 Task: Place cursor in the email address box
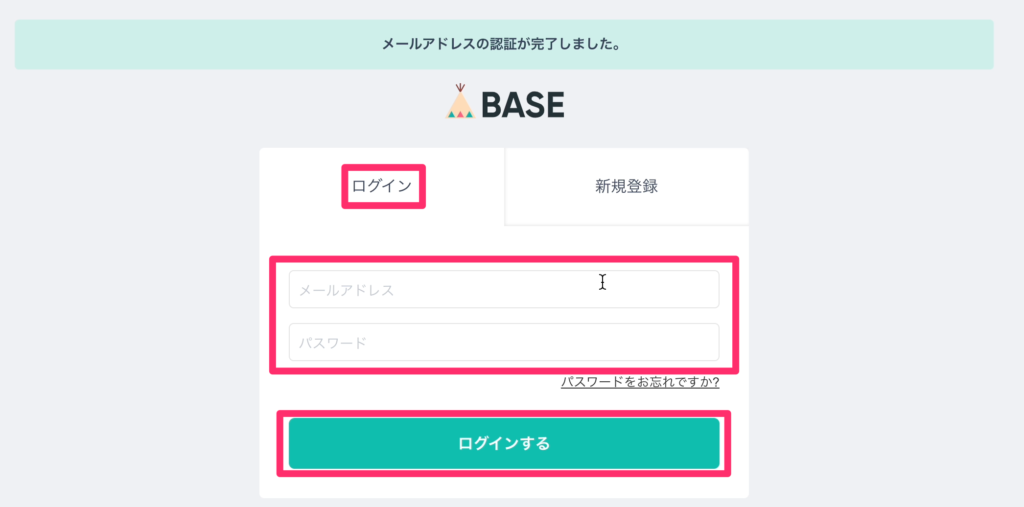tap(503, 290)
